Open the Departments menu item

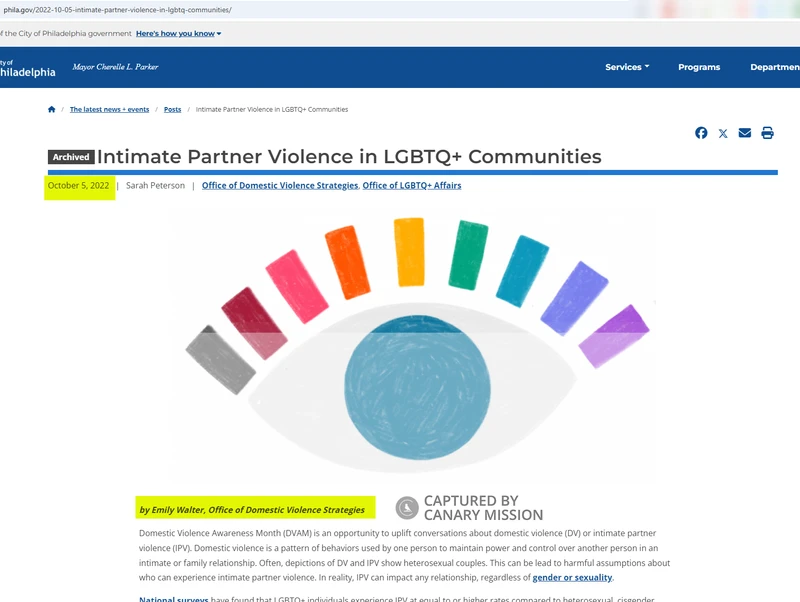click(774, 67)
